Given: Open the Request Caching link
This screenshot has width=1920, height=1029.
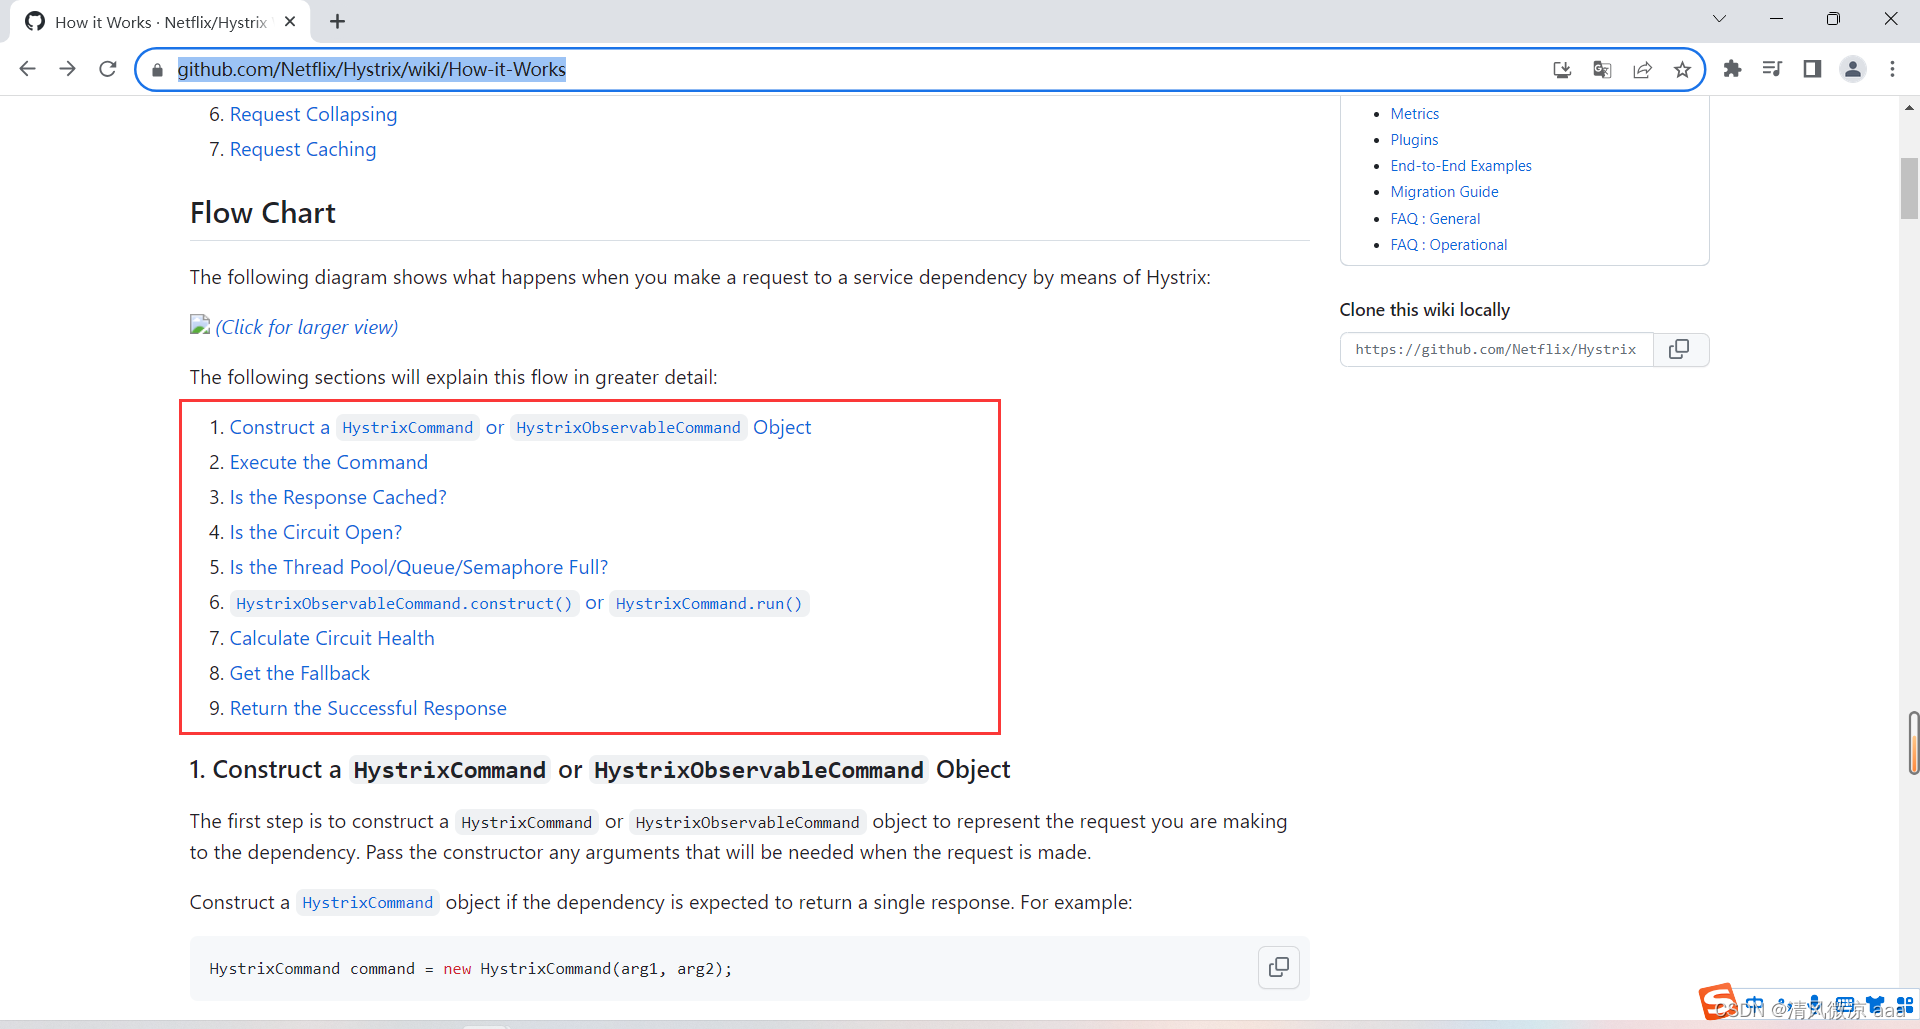Looking at the screenshot, I should [303, 149].
